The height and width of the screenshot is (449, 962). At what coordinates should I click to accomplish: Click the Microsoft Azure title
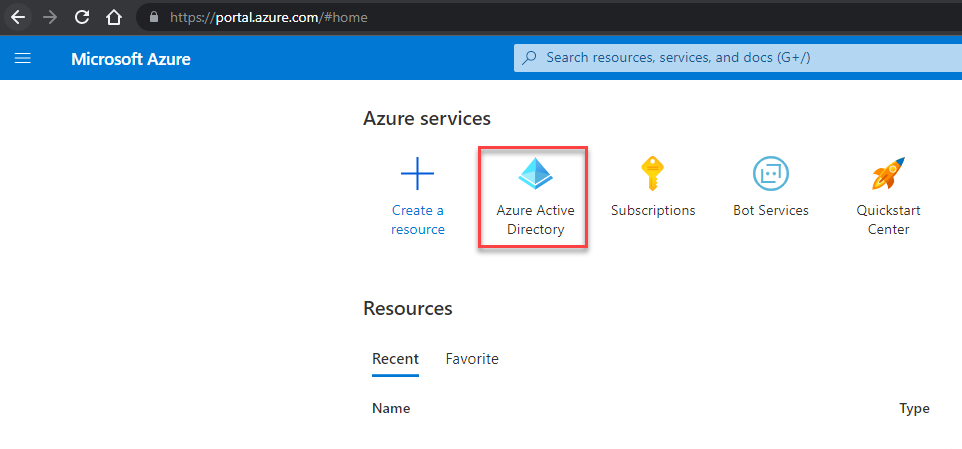click(x=131, y=59)
